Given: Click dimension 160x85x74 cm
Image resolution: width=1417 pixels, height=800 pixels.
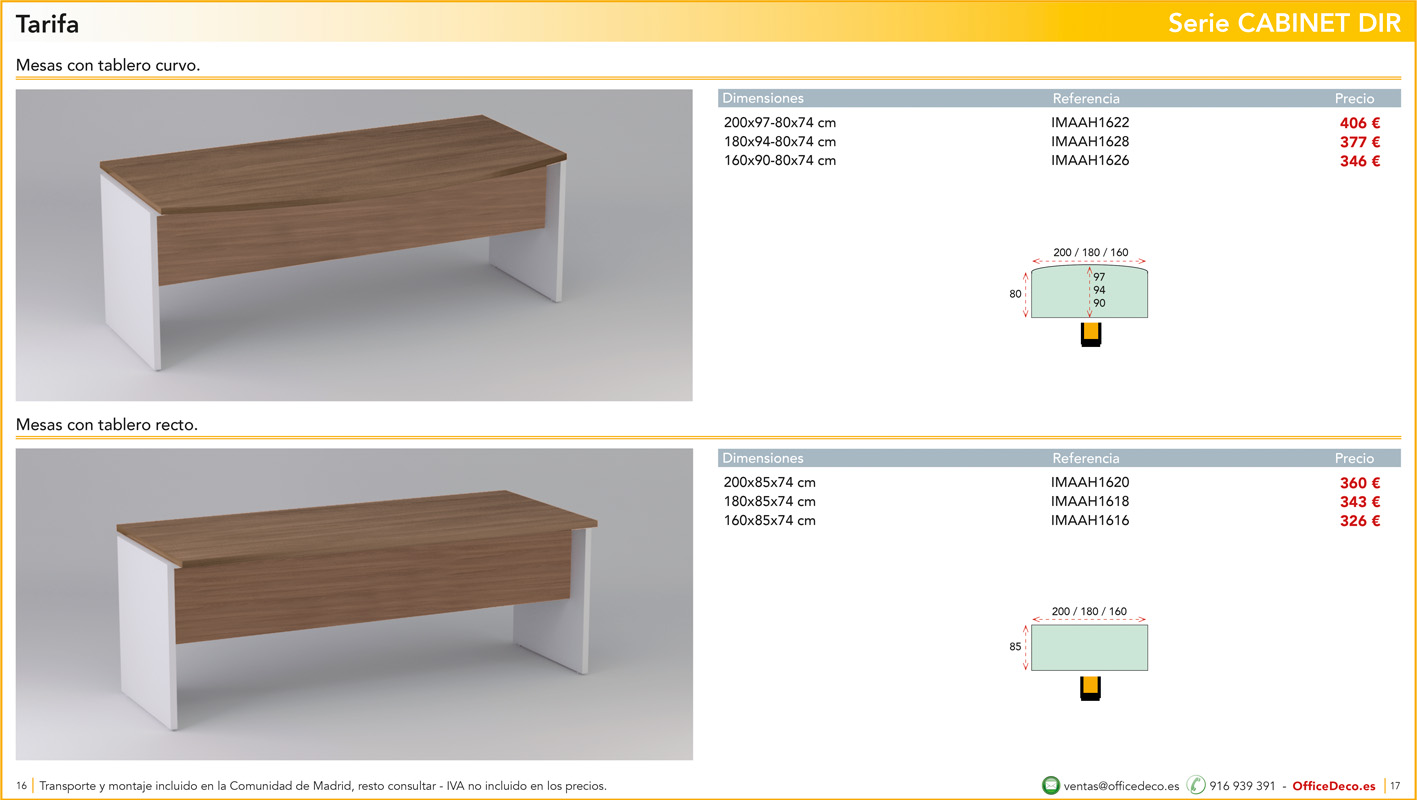Looking at the screenshot, I should click(x=770, y=521).
